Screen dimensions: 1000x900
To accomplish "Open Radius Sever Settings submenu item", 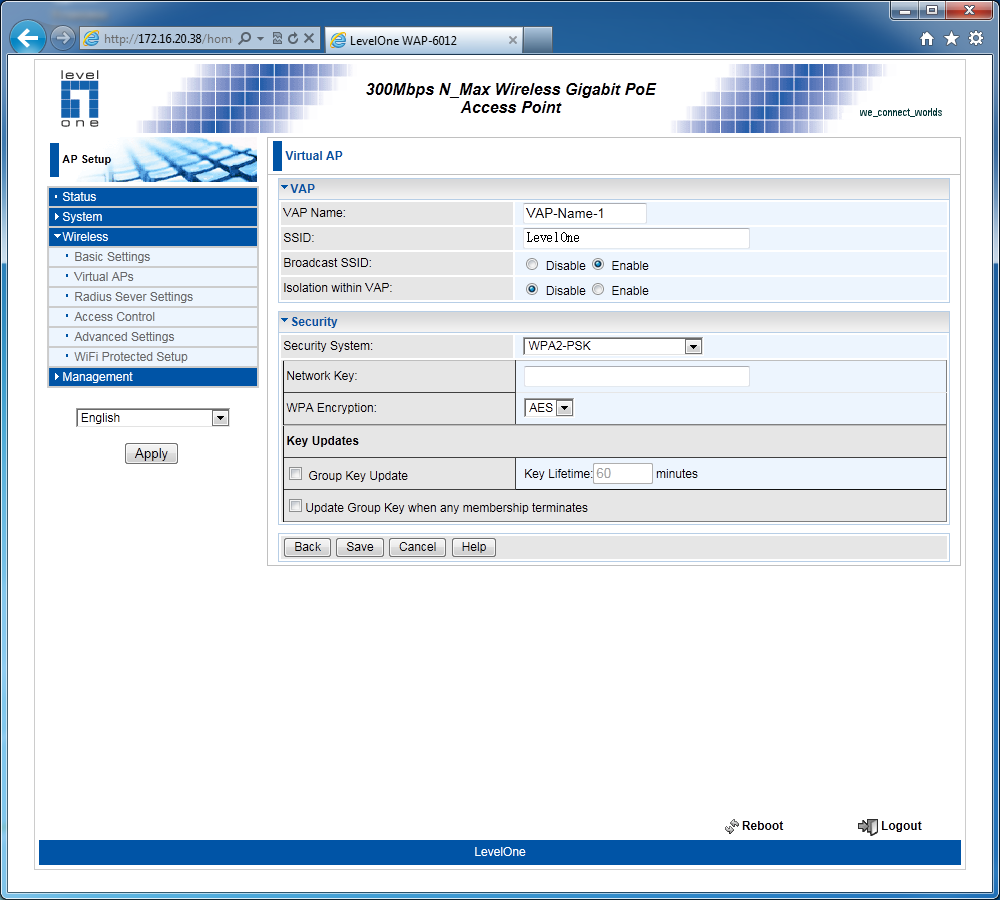I will click(153, 297).
